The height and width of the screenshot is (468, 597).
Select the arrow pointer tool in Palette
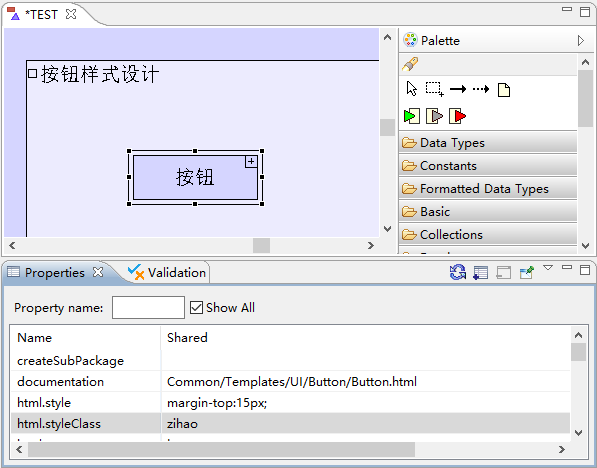[412, 89]
